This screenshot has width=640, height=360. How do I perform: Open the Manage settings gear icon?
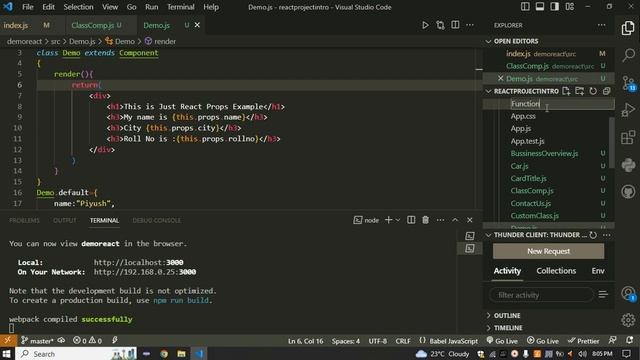pos(628,320)
